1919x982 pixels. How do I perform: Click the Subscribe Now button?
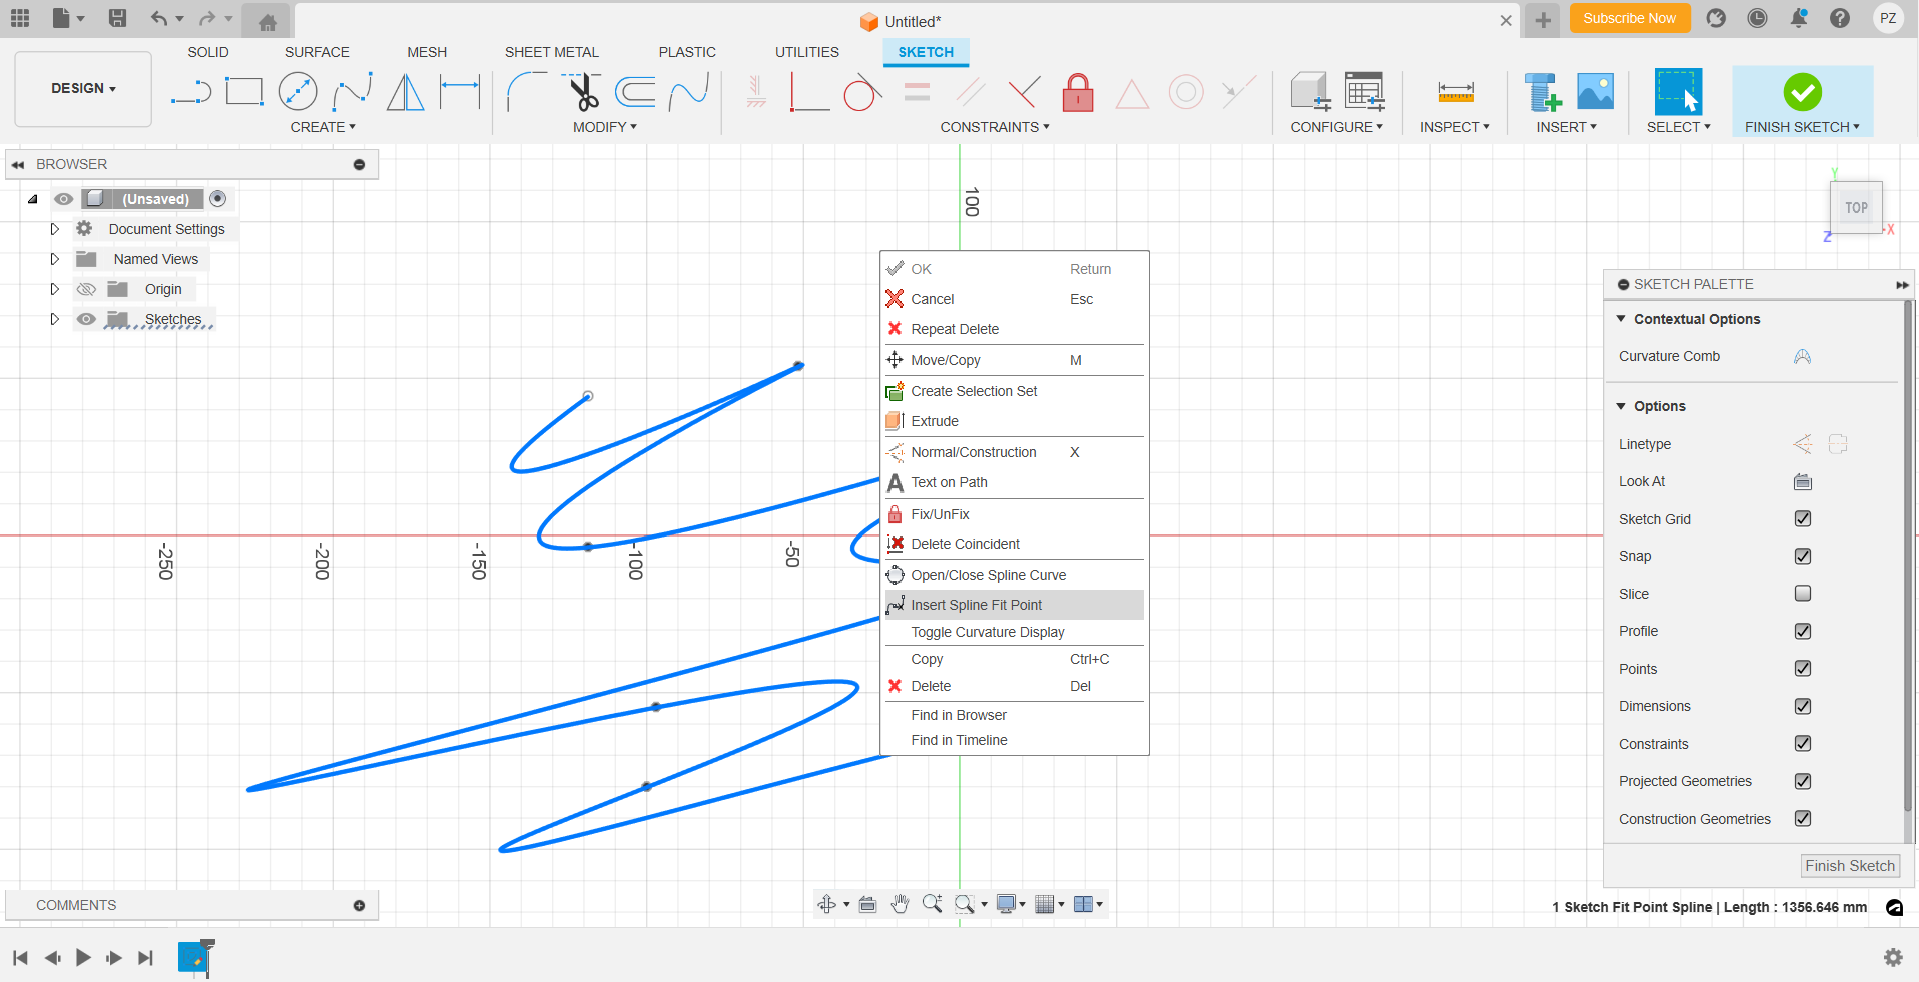click(1629, 18)
